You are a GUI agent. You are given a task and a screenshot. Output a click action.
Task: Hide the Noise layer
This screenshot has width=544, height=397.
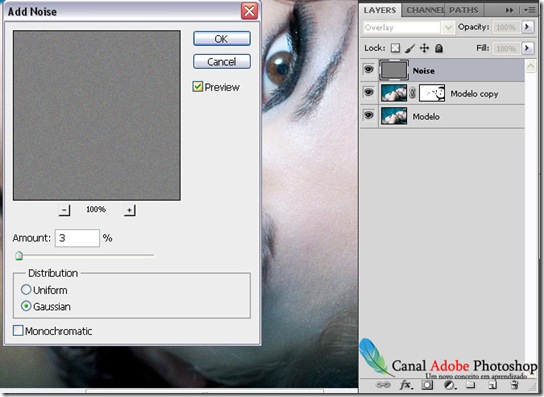(369, 69)
